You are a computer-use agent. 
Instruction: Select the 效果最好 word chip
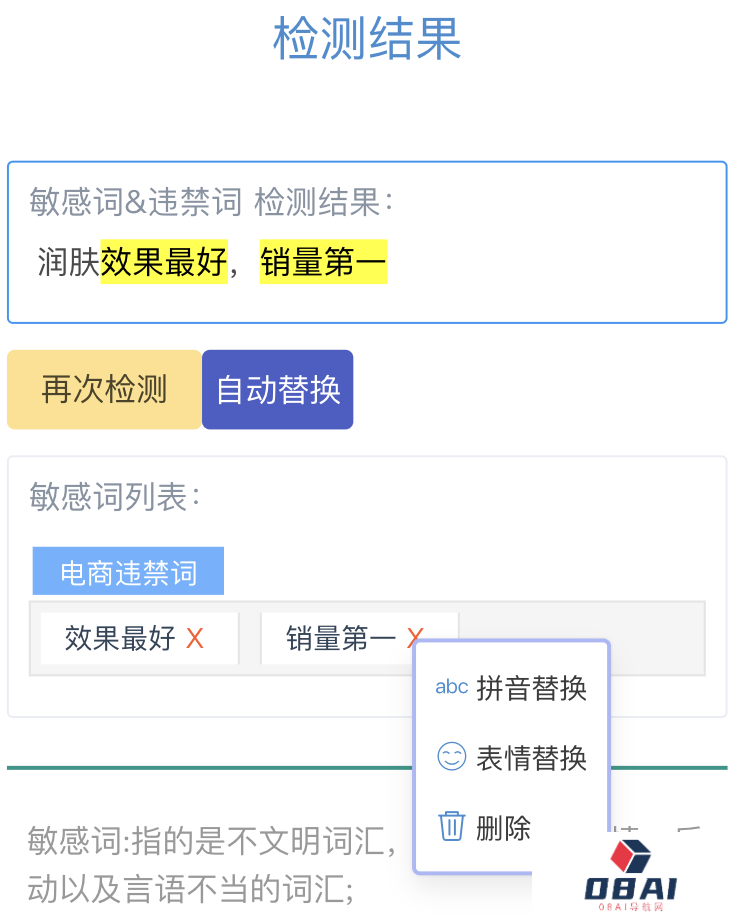(x=125, y=637)
